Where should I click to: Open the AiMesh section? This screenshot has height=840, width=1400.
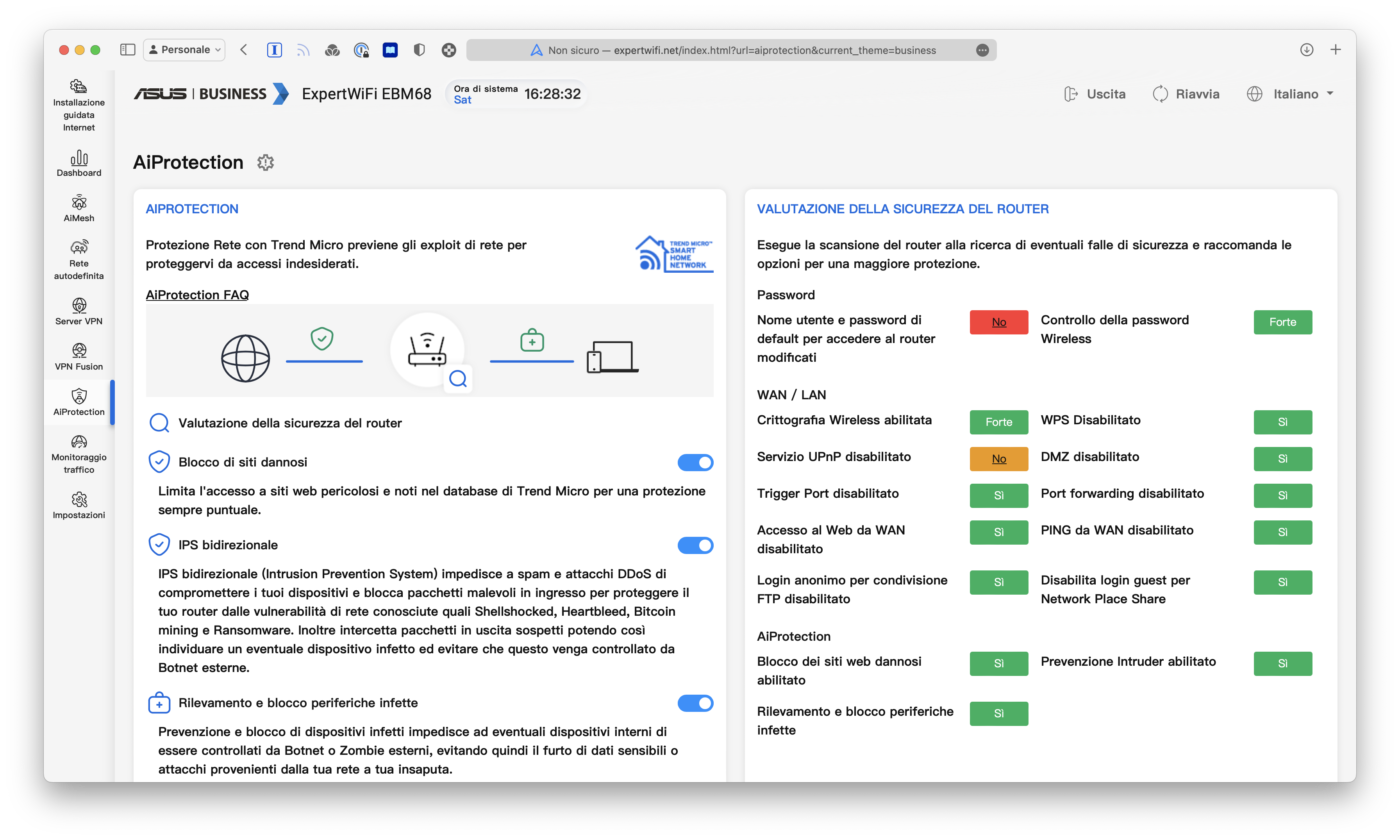coord(79,208)
